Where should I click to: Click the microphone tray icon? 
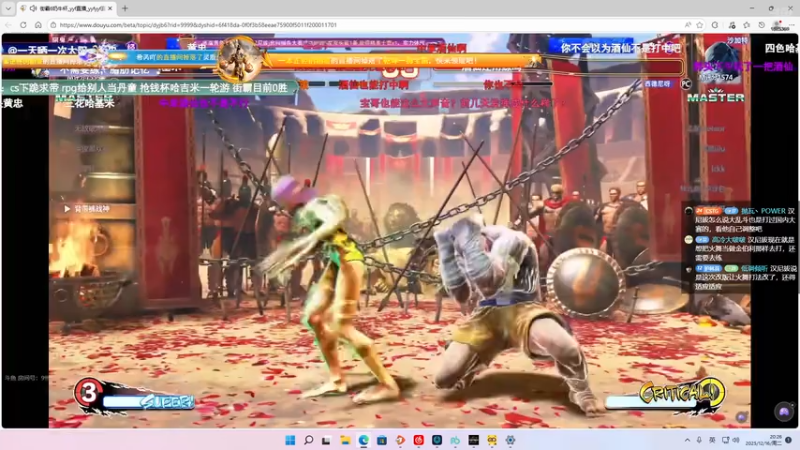699,440
